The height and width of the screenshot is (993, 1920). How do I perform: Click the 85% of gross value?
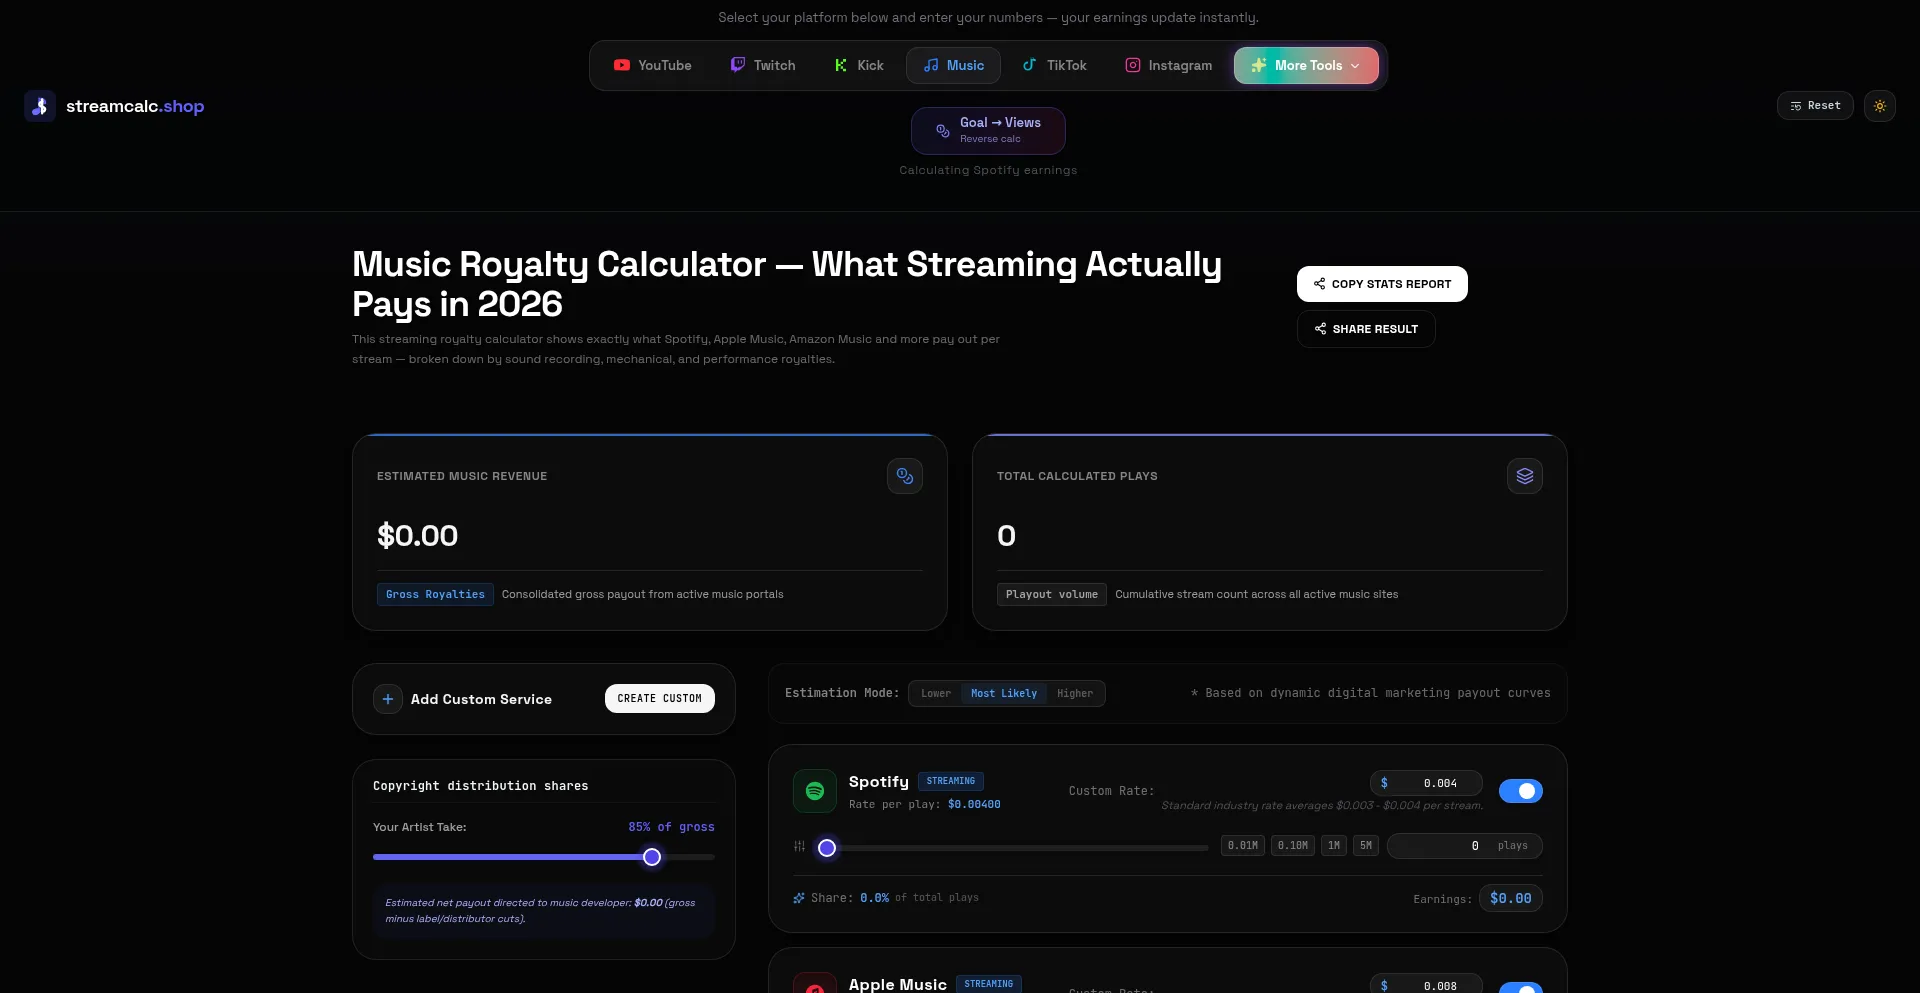click(671, 827)
